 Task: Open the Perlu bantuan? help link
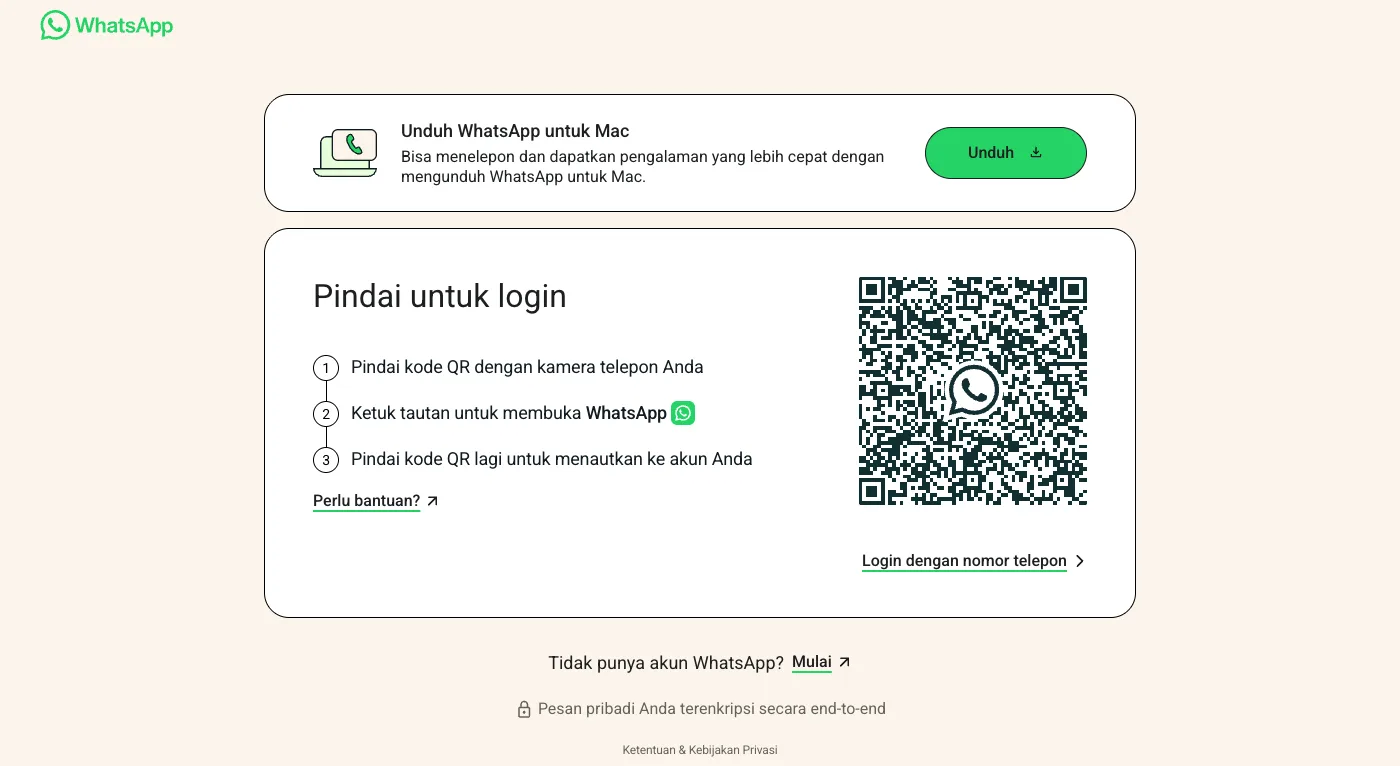[x=367, y=501]
